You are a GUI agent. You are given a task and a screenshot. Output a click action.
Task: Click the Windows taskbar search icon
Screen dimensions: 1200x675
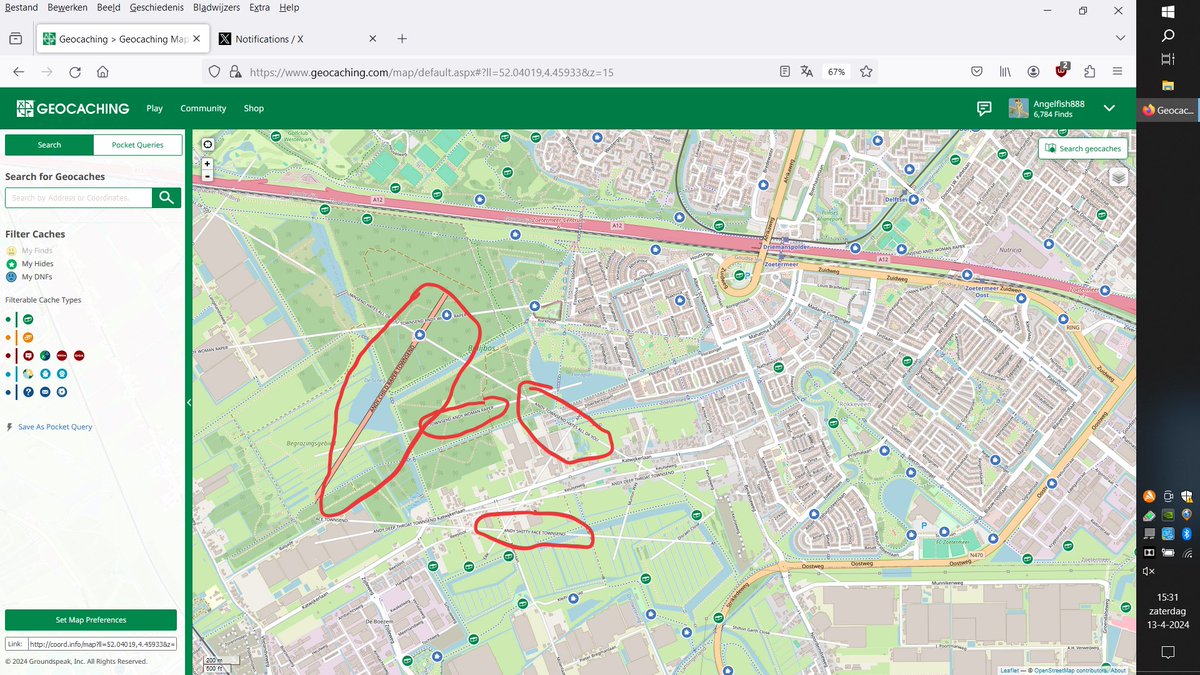1168,36
